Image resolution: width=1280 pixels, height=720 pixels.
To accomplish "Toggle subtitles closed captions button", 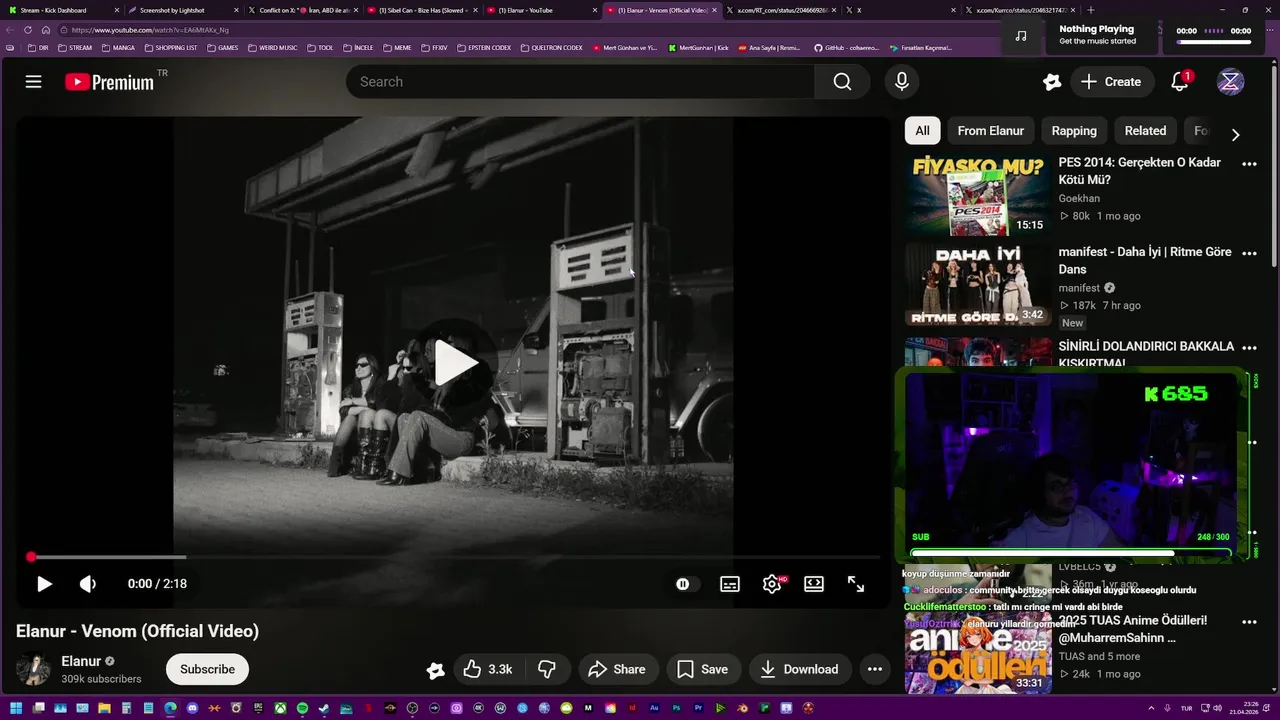I will click(730, 584).
